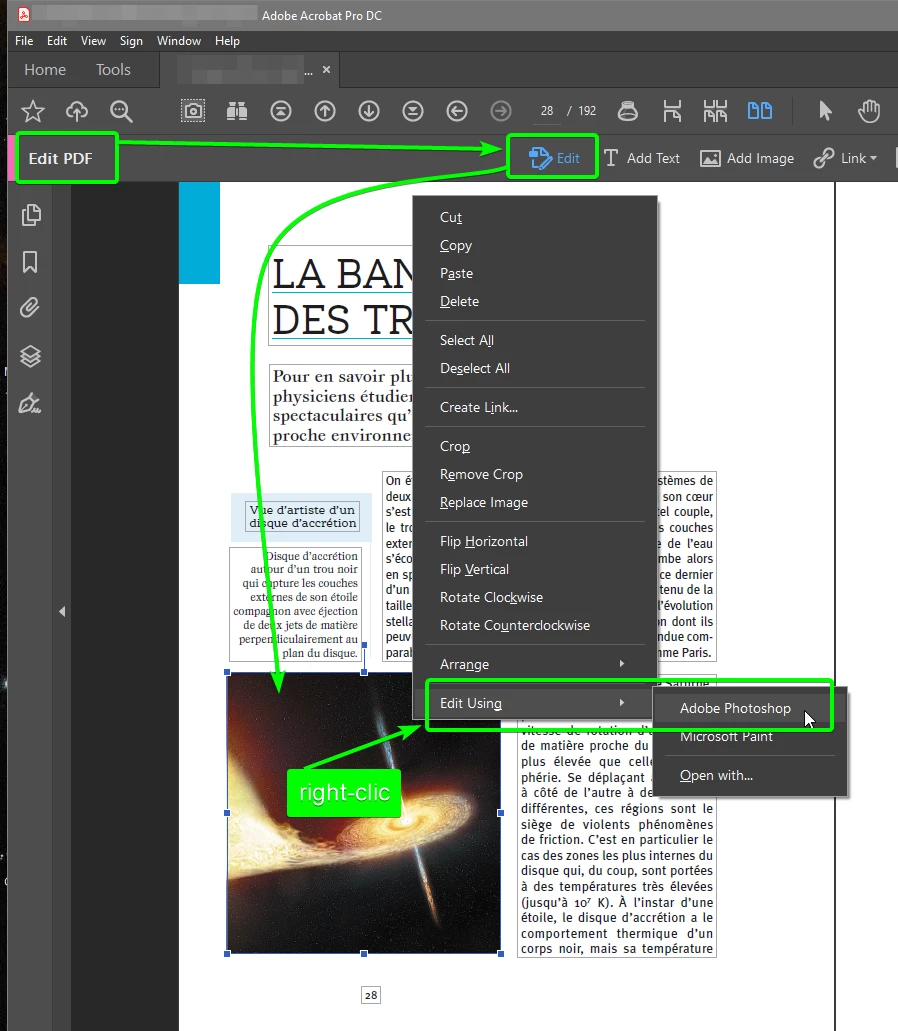This screenshot has height=1031, width=898.
Task: Choose Cut from context menu
Action: pos(535,218)
